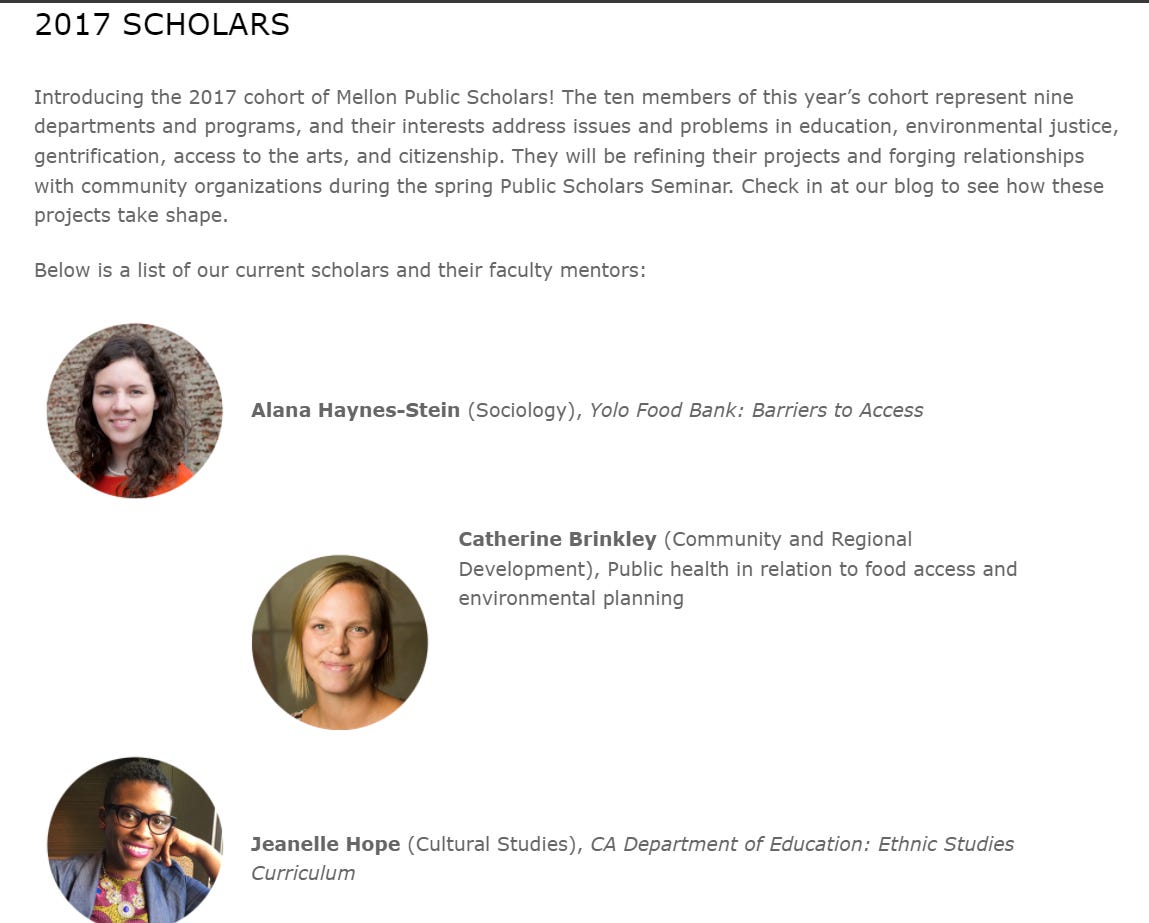Click the environmental planning text under Brinkley
Image resolution: width=1149 pixels, height=923 pixels.
point(571,598)
